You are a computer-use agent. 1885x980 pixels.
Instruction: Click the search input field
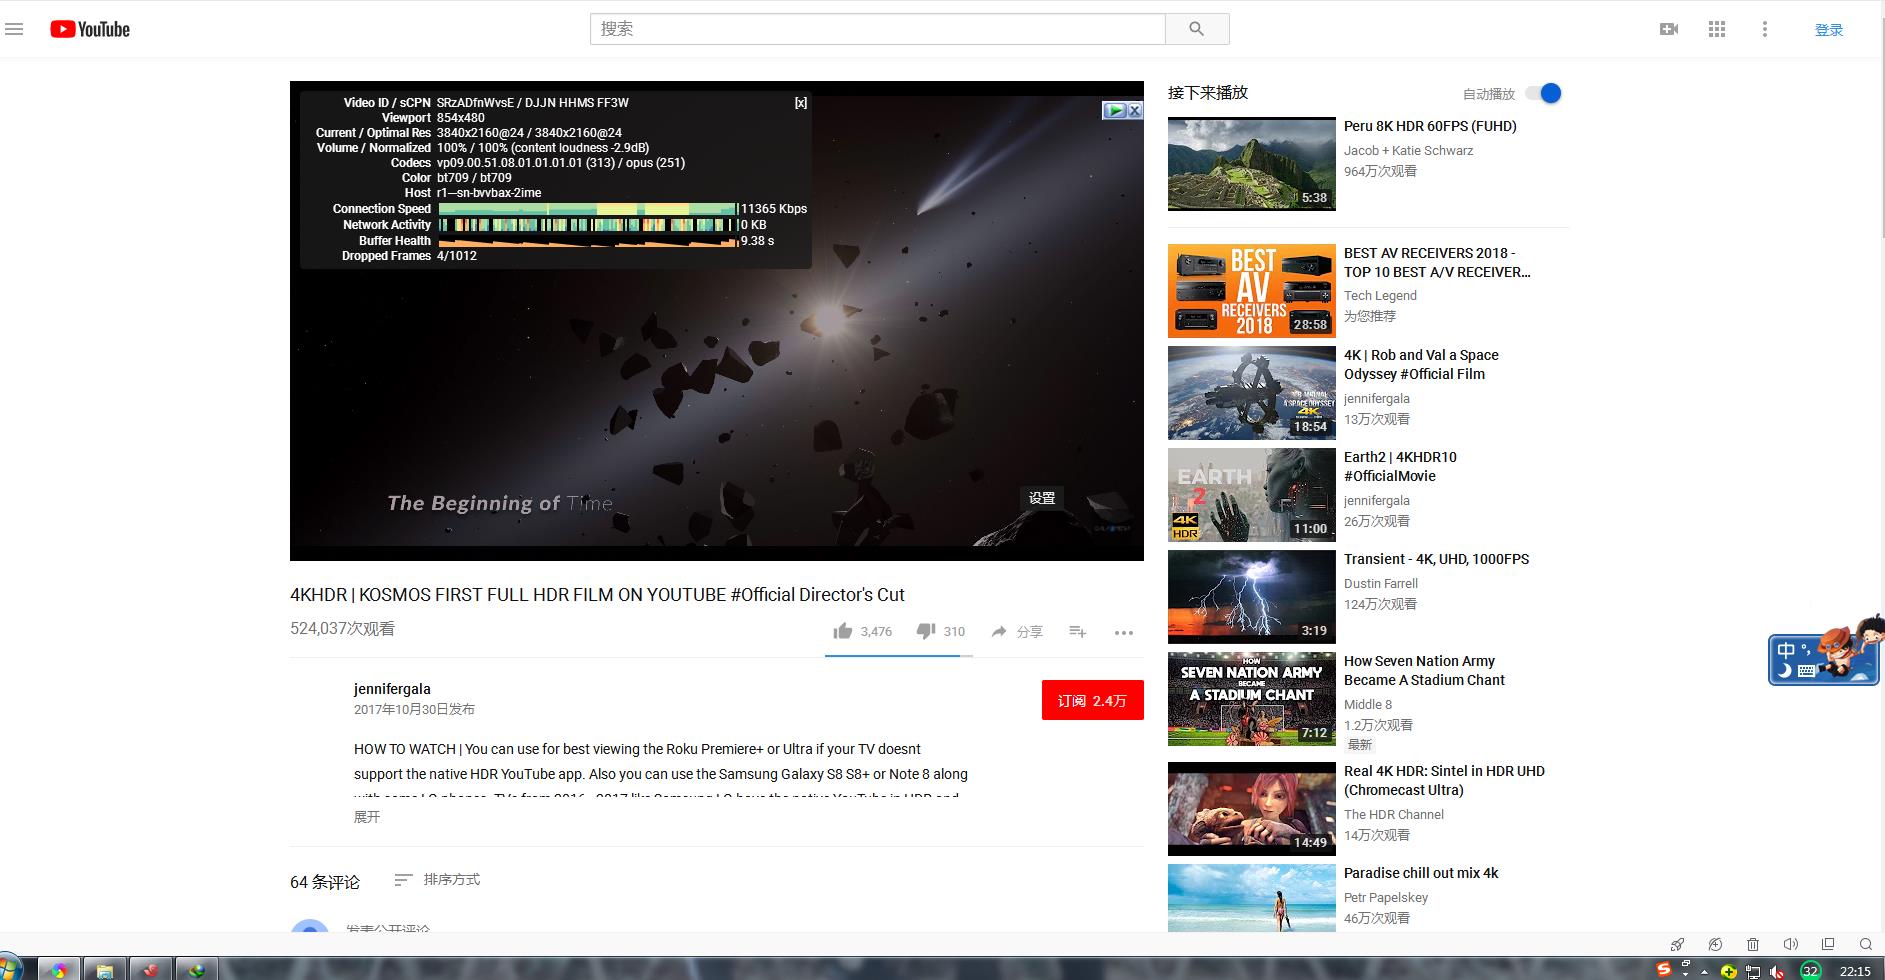[878, 29]
